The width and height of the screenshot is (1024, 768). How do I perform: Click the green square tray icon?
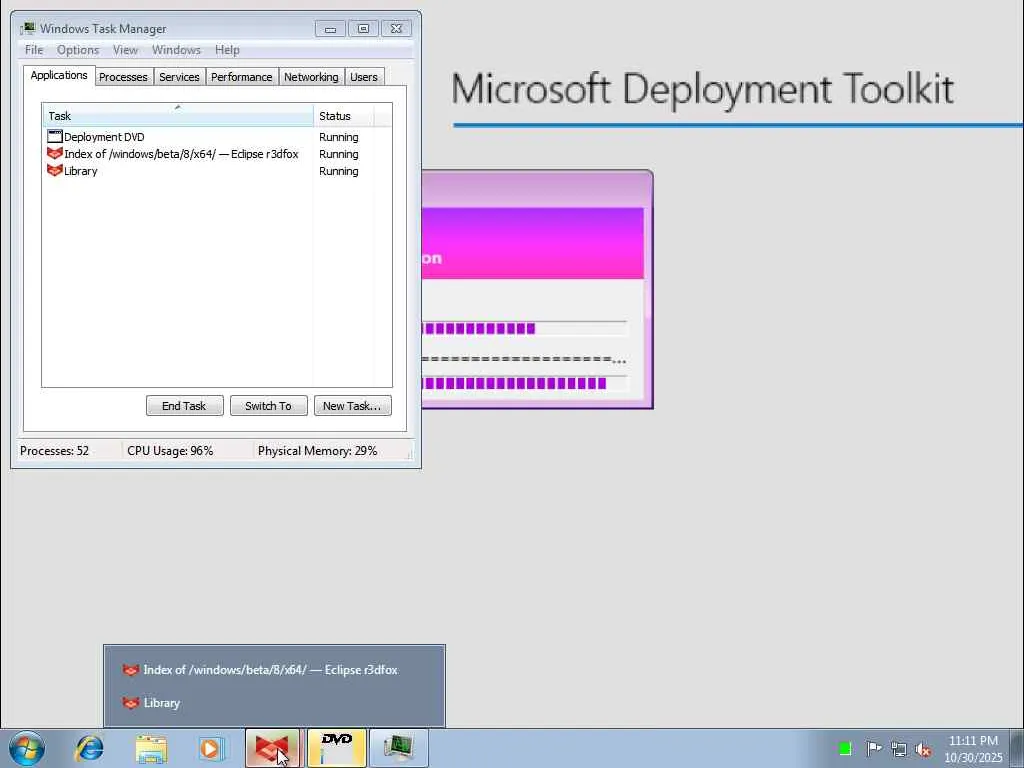[844, 748]
